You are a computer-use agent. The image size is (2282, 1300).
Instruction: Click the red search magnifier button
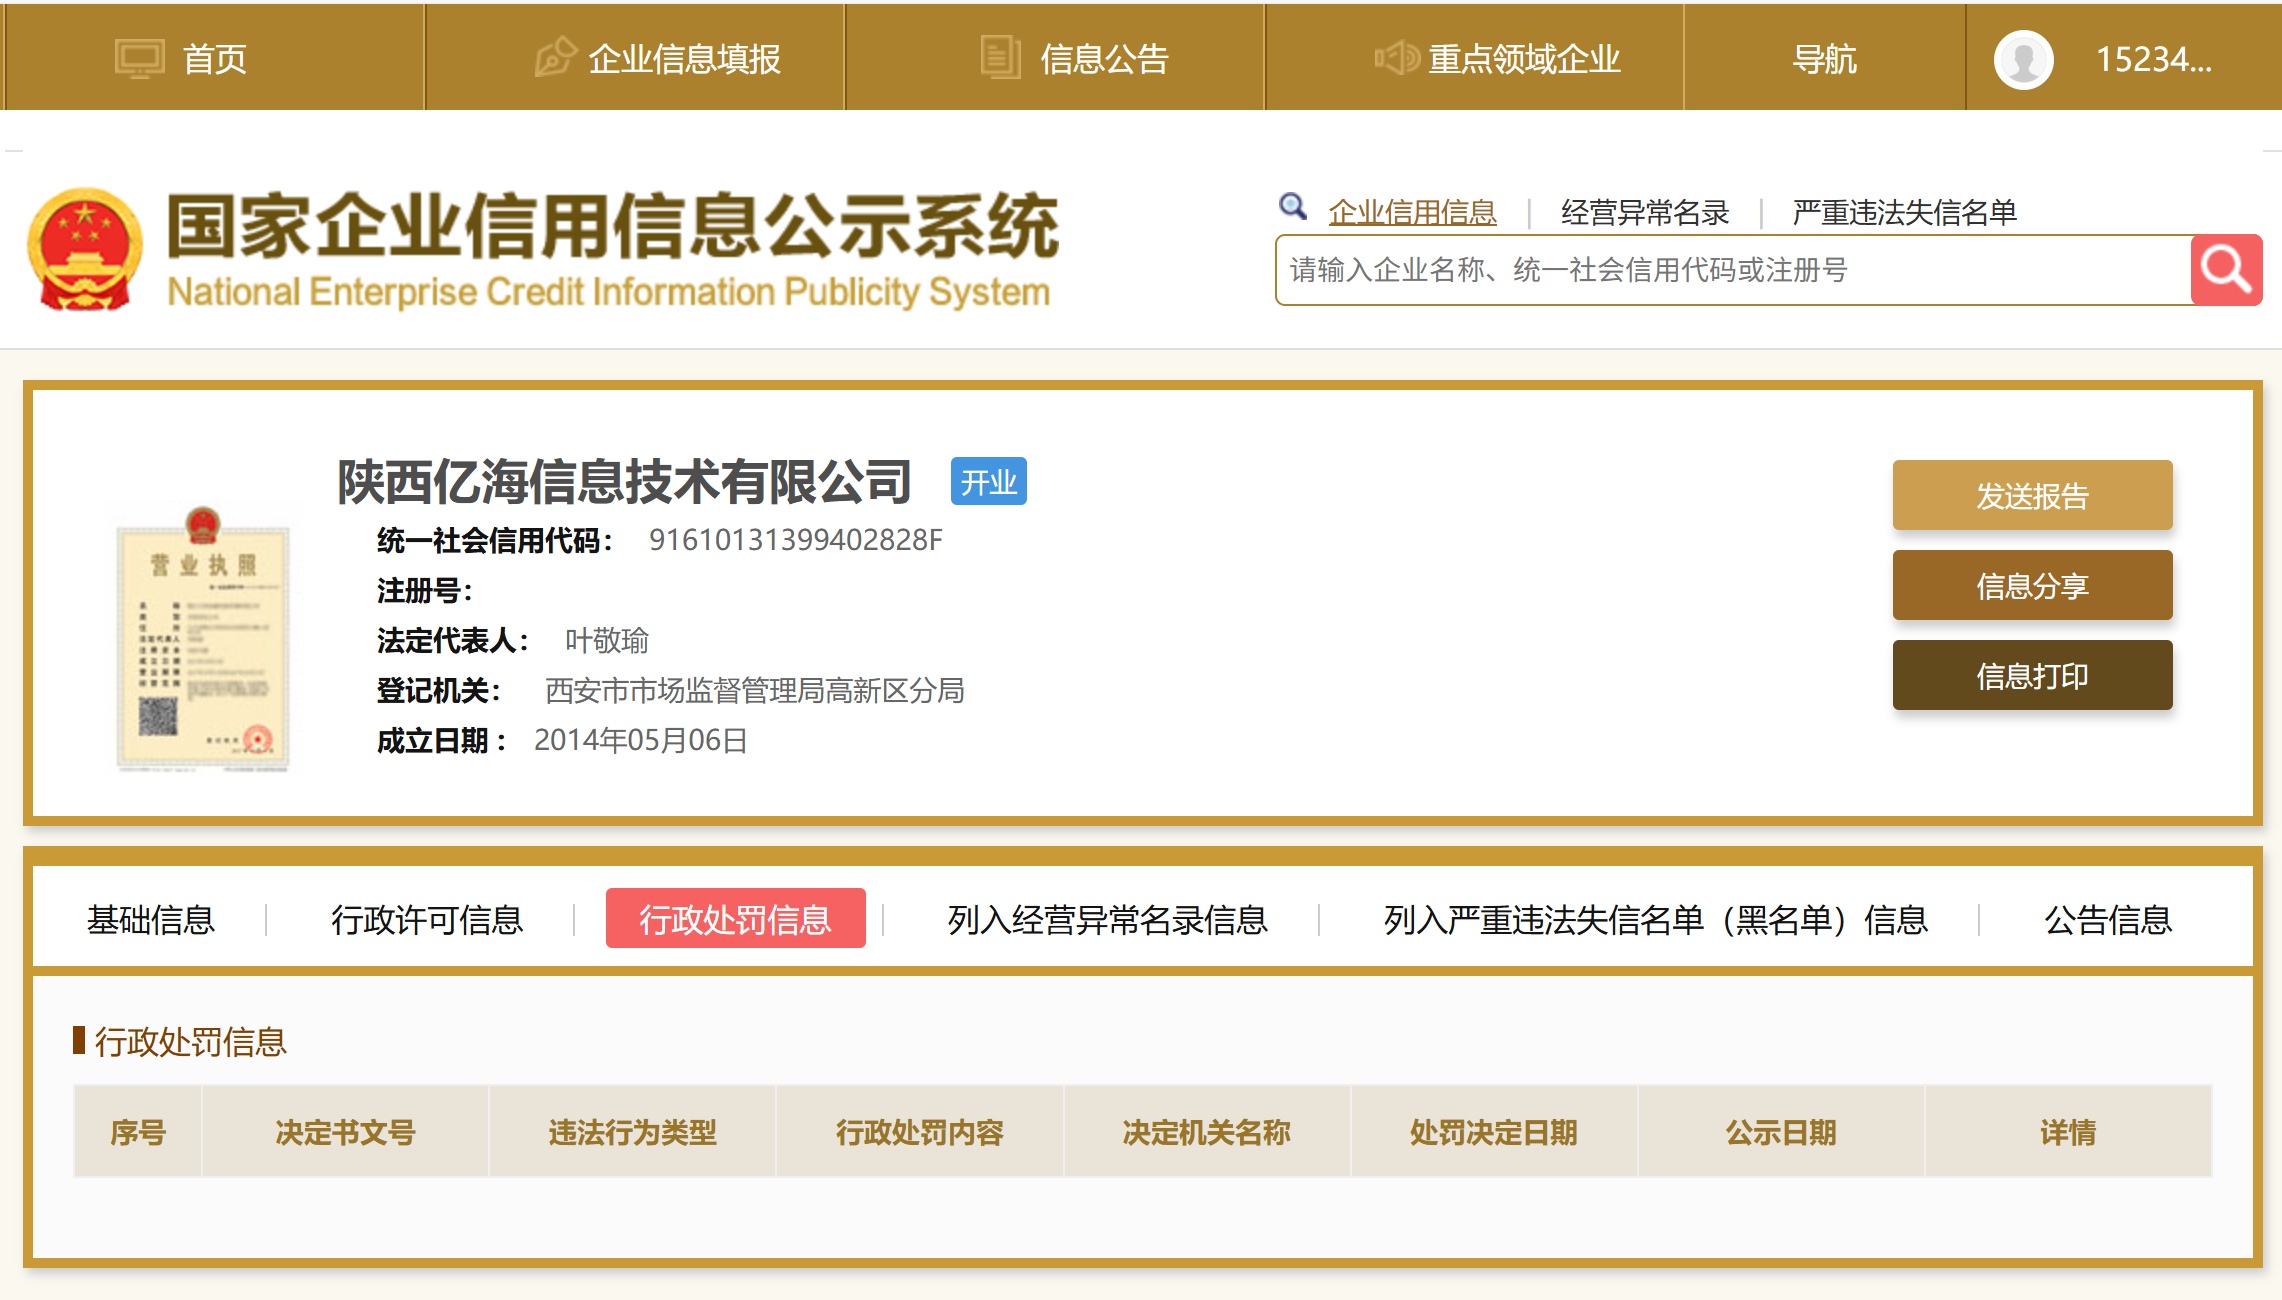click(2225, 270)
